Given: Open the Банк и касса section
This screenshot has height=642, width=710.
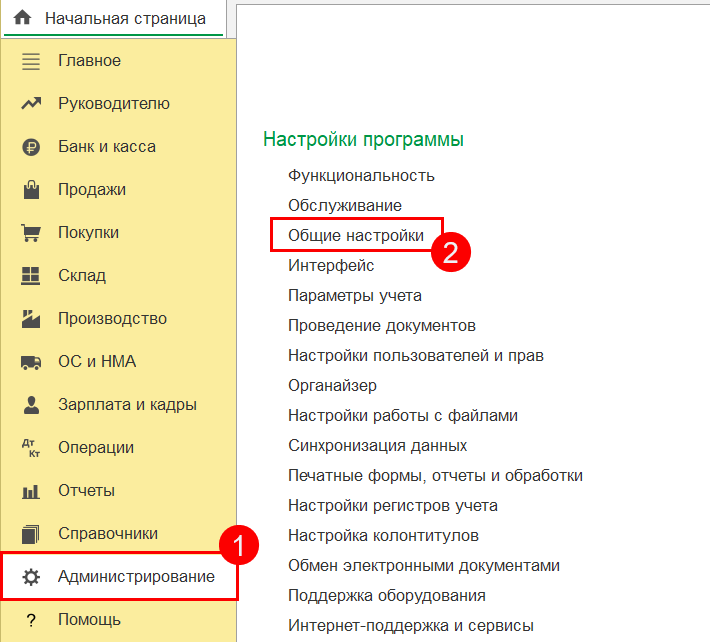Looking at the screenshot, I should (x=107, y=147).
